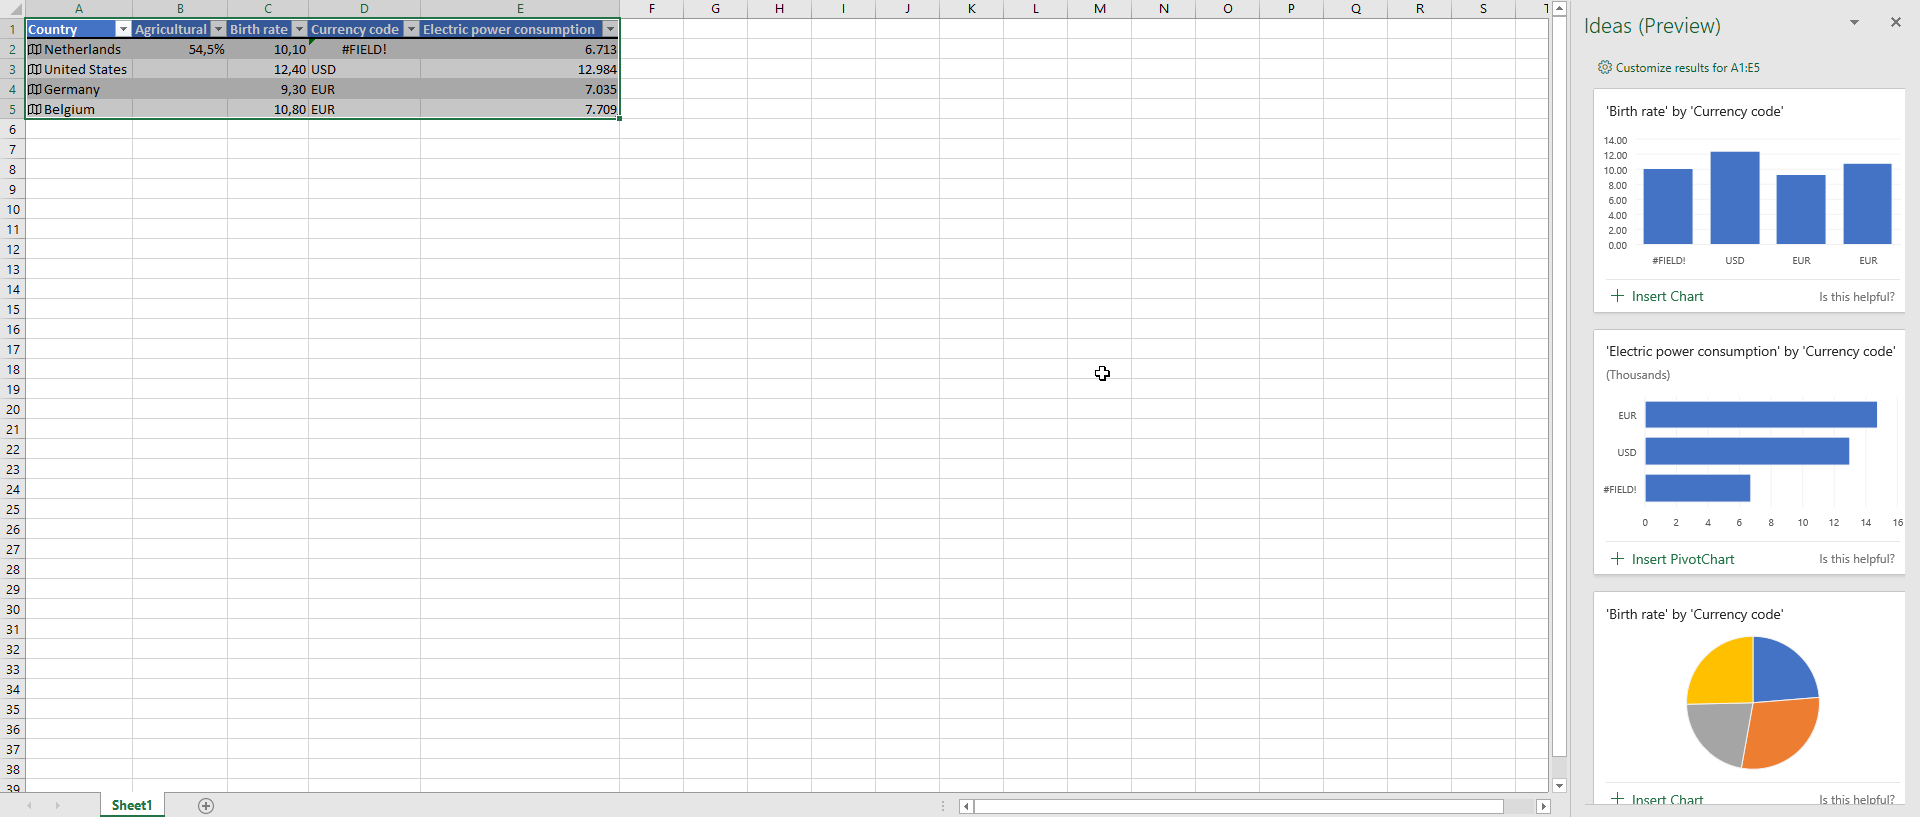Click the horizontal scrollbar track
This screenshot has width=1920, height=817.
click(x=1238, y=806)
